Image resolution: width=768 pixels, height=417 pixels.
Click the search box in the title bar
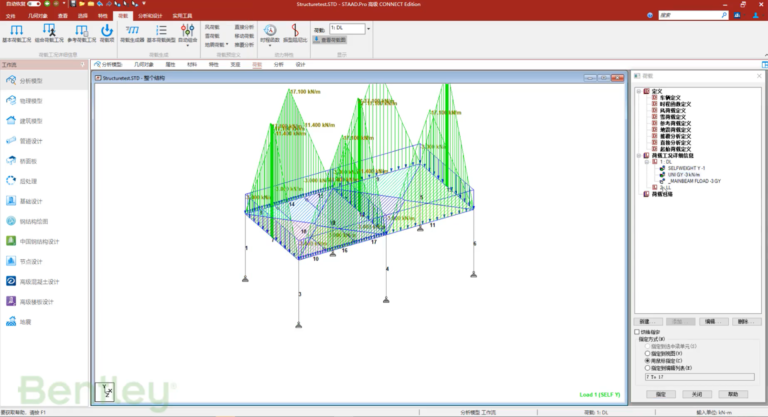(x=693, y=15)
